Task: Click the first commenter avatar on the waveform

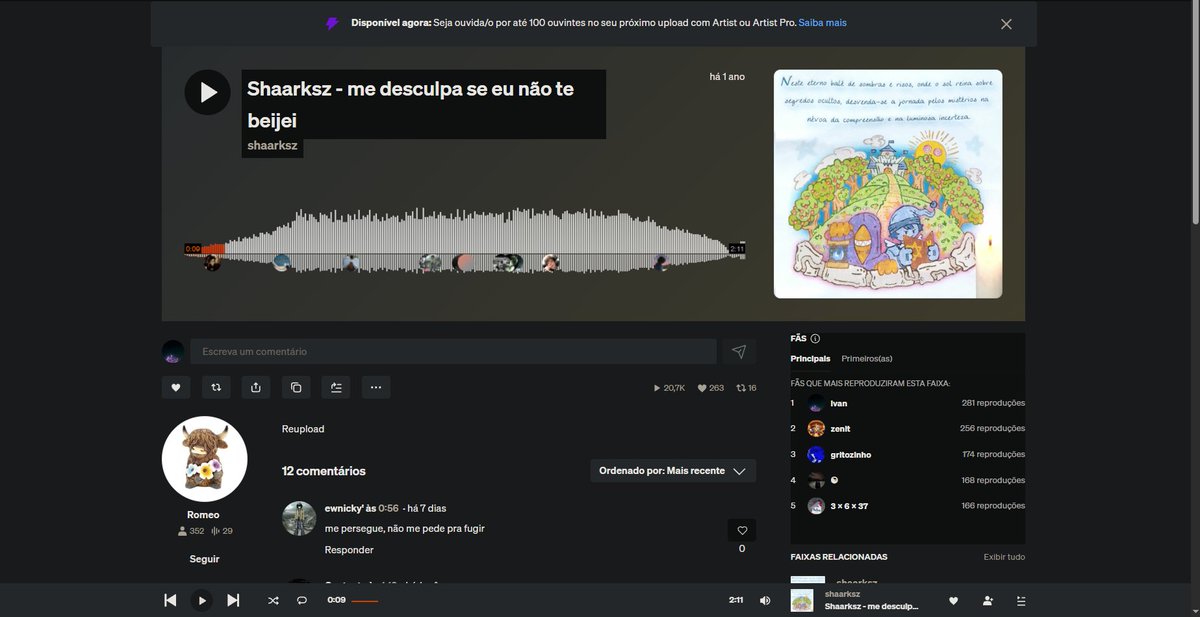Action: [212, 262]
